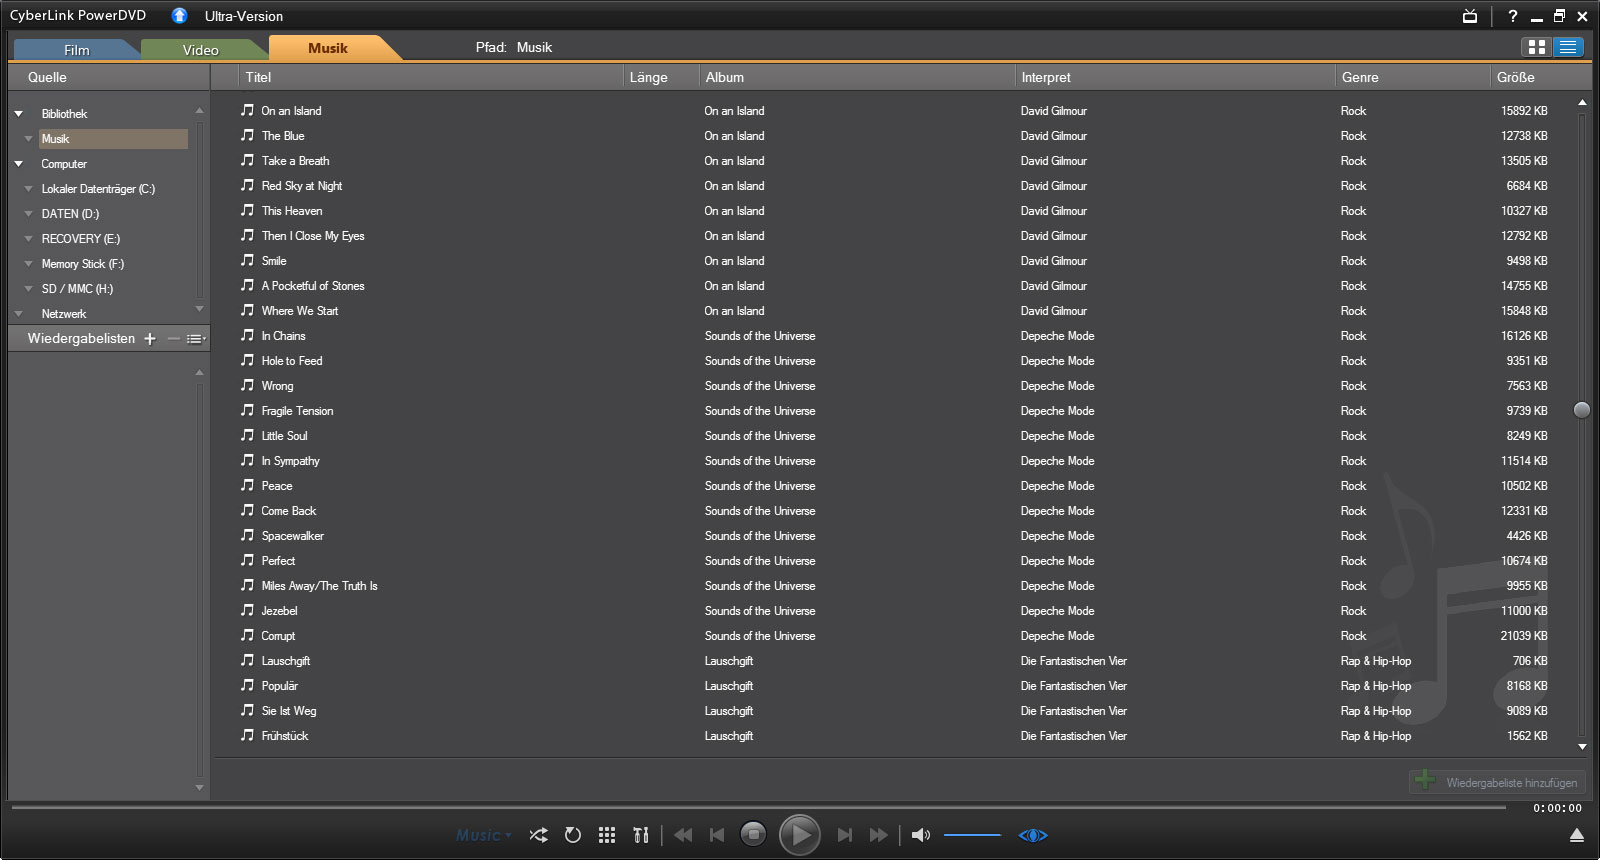Select the track "In Chains"
1600x860 pixels.
pos(284,336)
